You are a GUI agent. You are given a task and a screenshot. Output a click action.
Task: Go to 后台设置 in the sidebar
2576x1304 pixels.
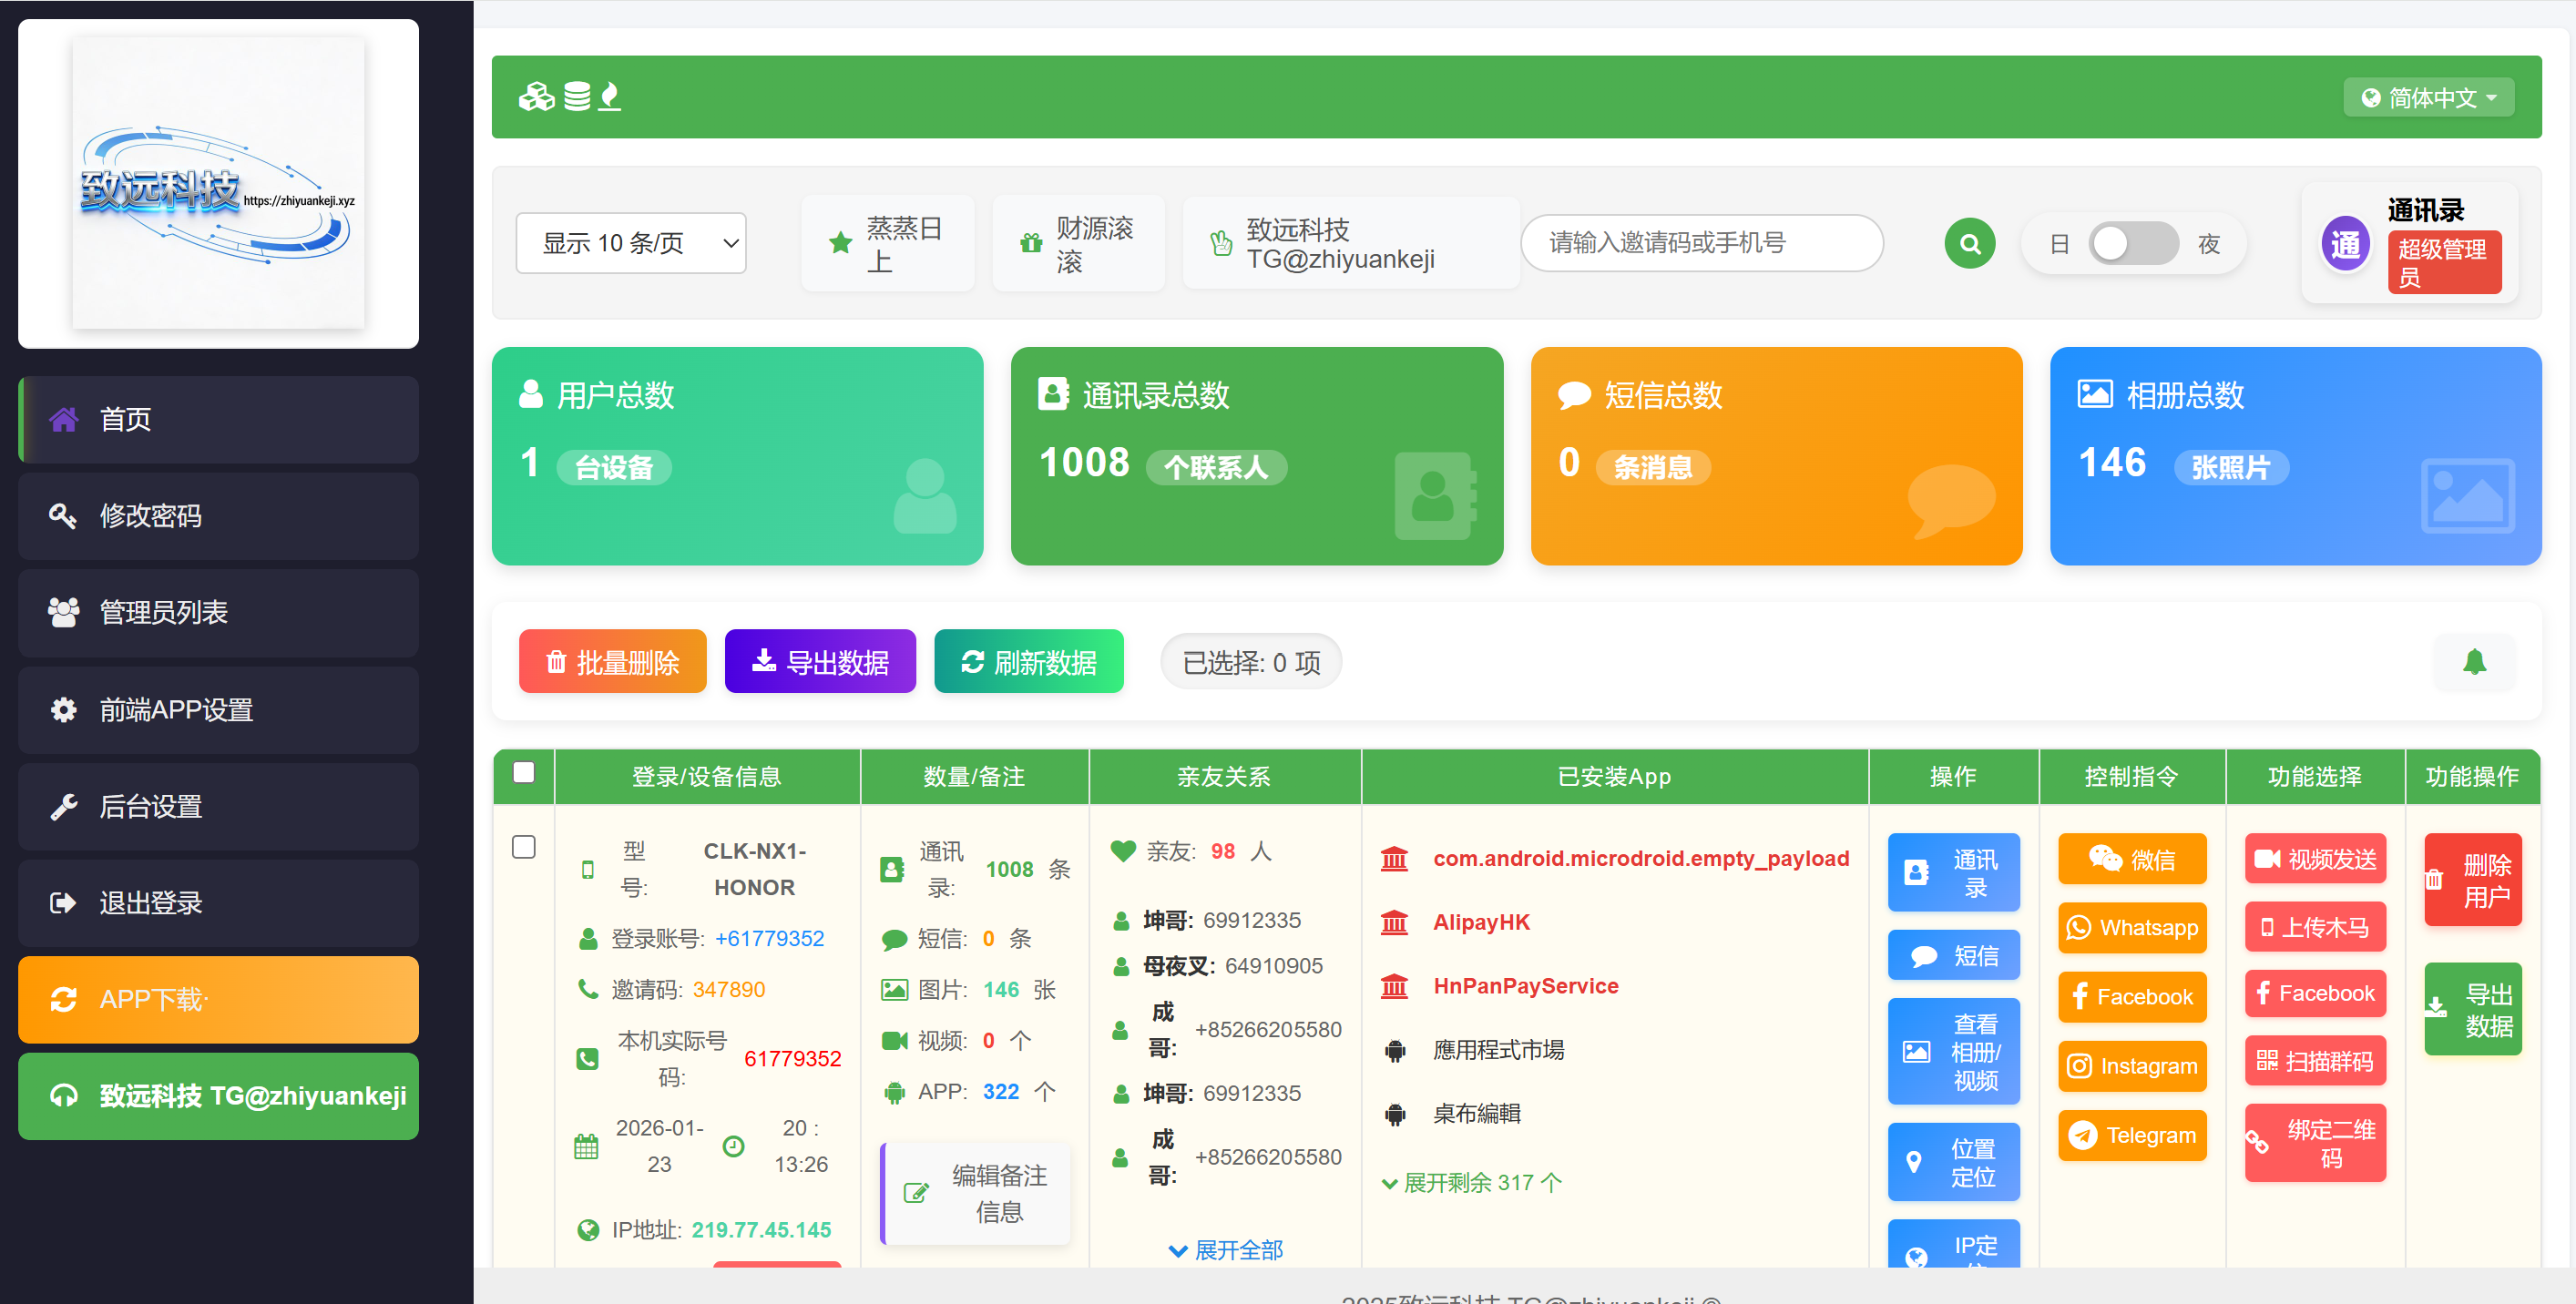(x=218, y=806)
